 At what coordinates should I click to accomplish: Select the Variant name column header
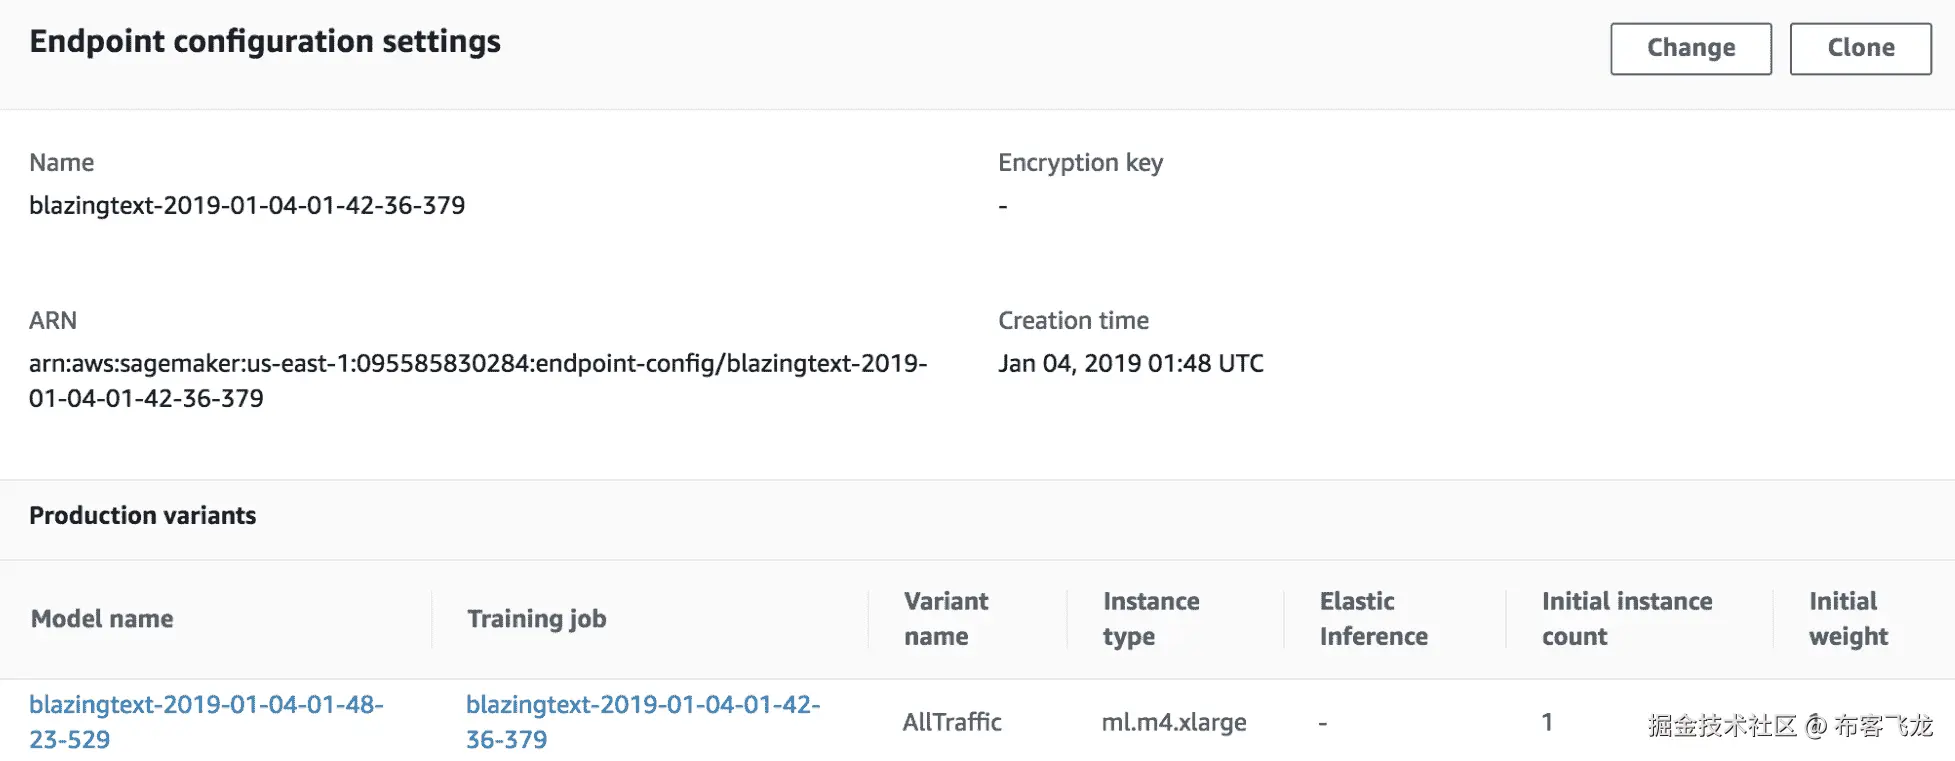[x=945, y=619]
